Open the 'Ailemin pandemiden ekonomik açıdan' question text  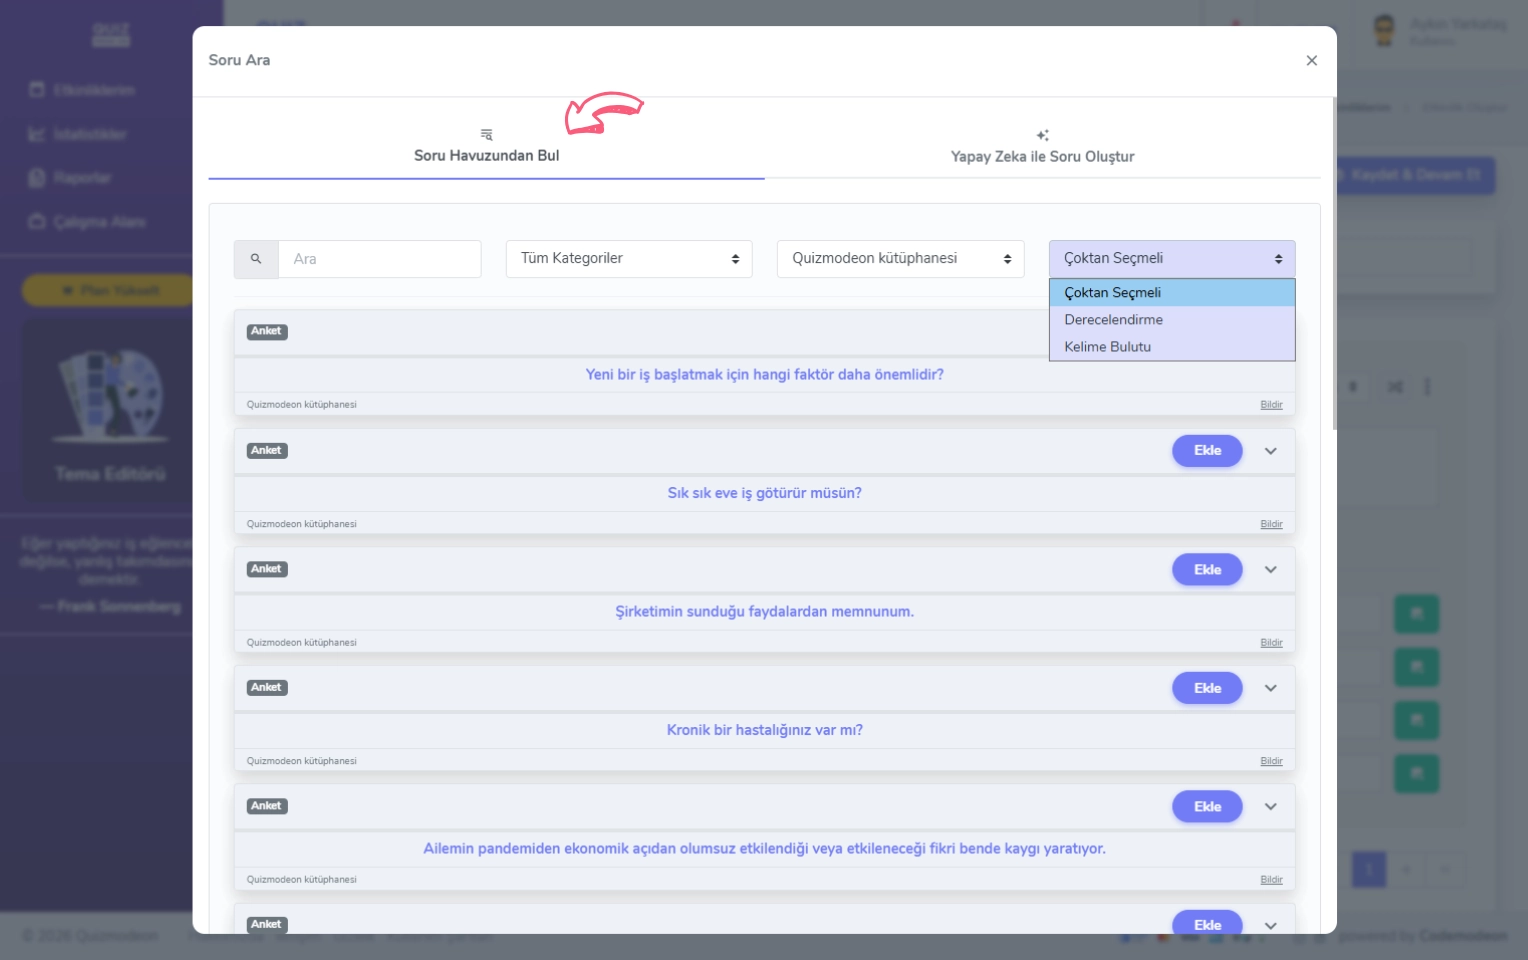(764, 849)
